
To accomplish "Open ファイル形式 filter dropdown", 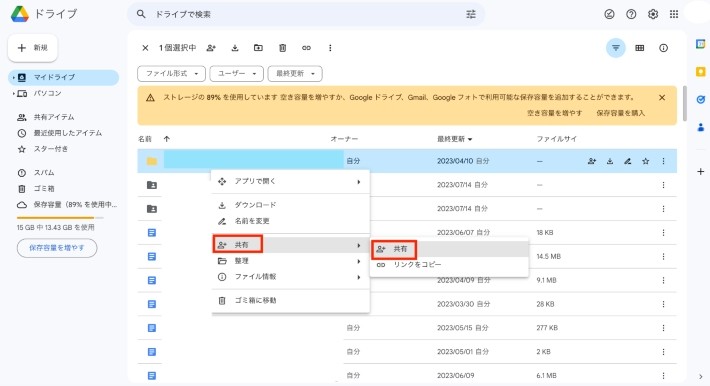I will (172, 73).
